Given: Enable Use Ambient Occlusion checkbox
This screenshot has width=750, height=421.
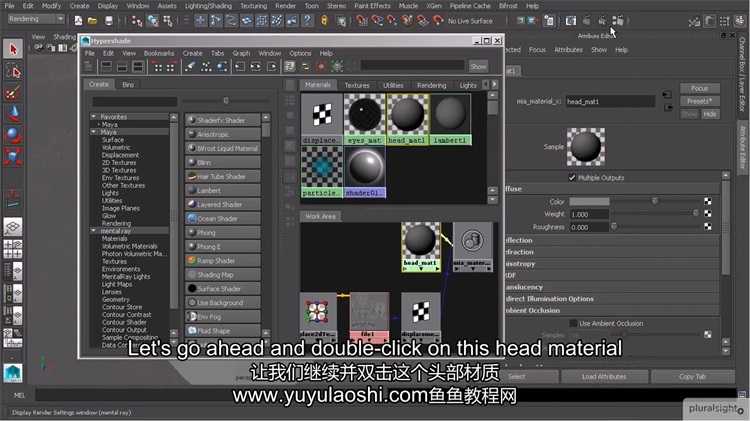Looking at the screenshot, I should [x=573, y=323].
